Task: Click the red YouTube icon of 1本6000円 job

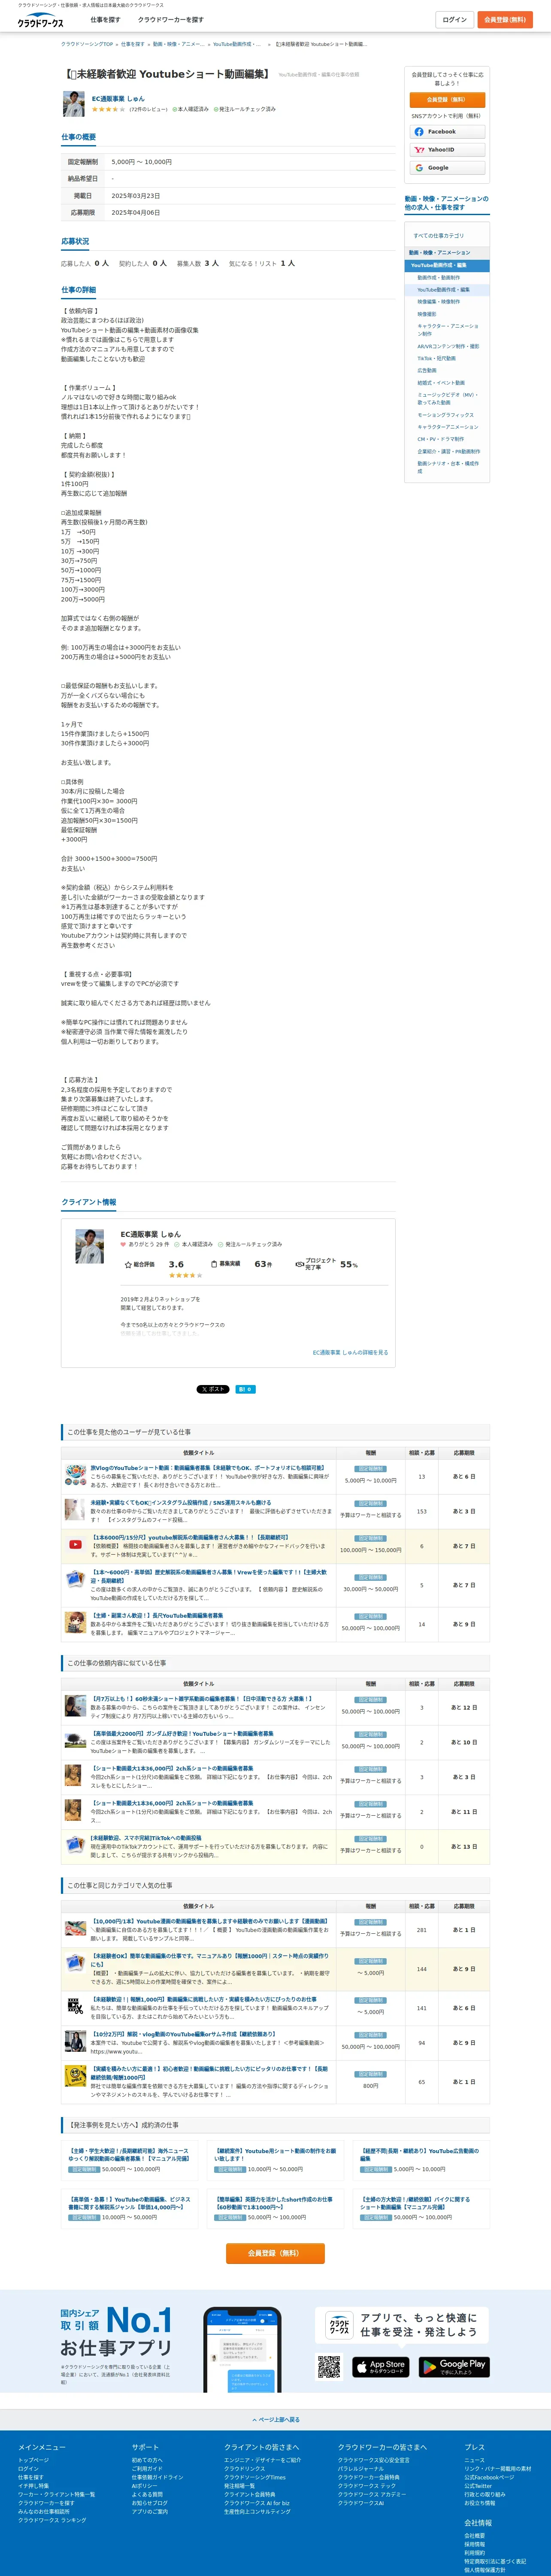Action: 75,1545
